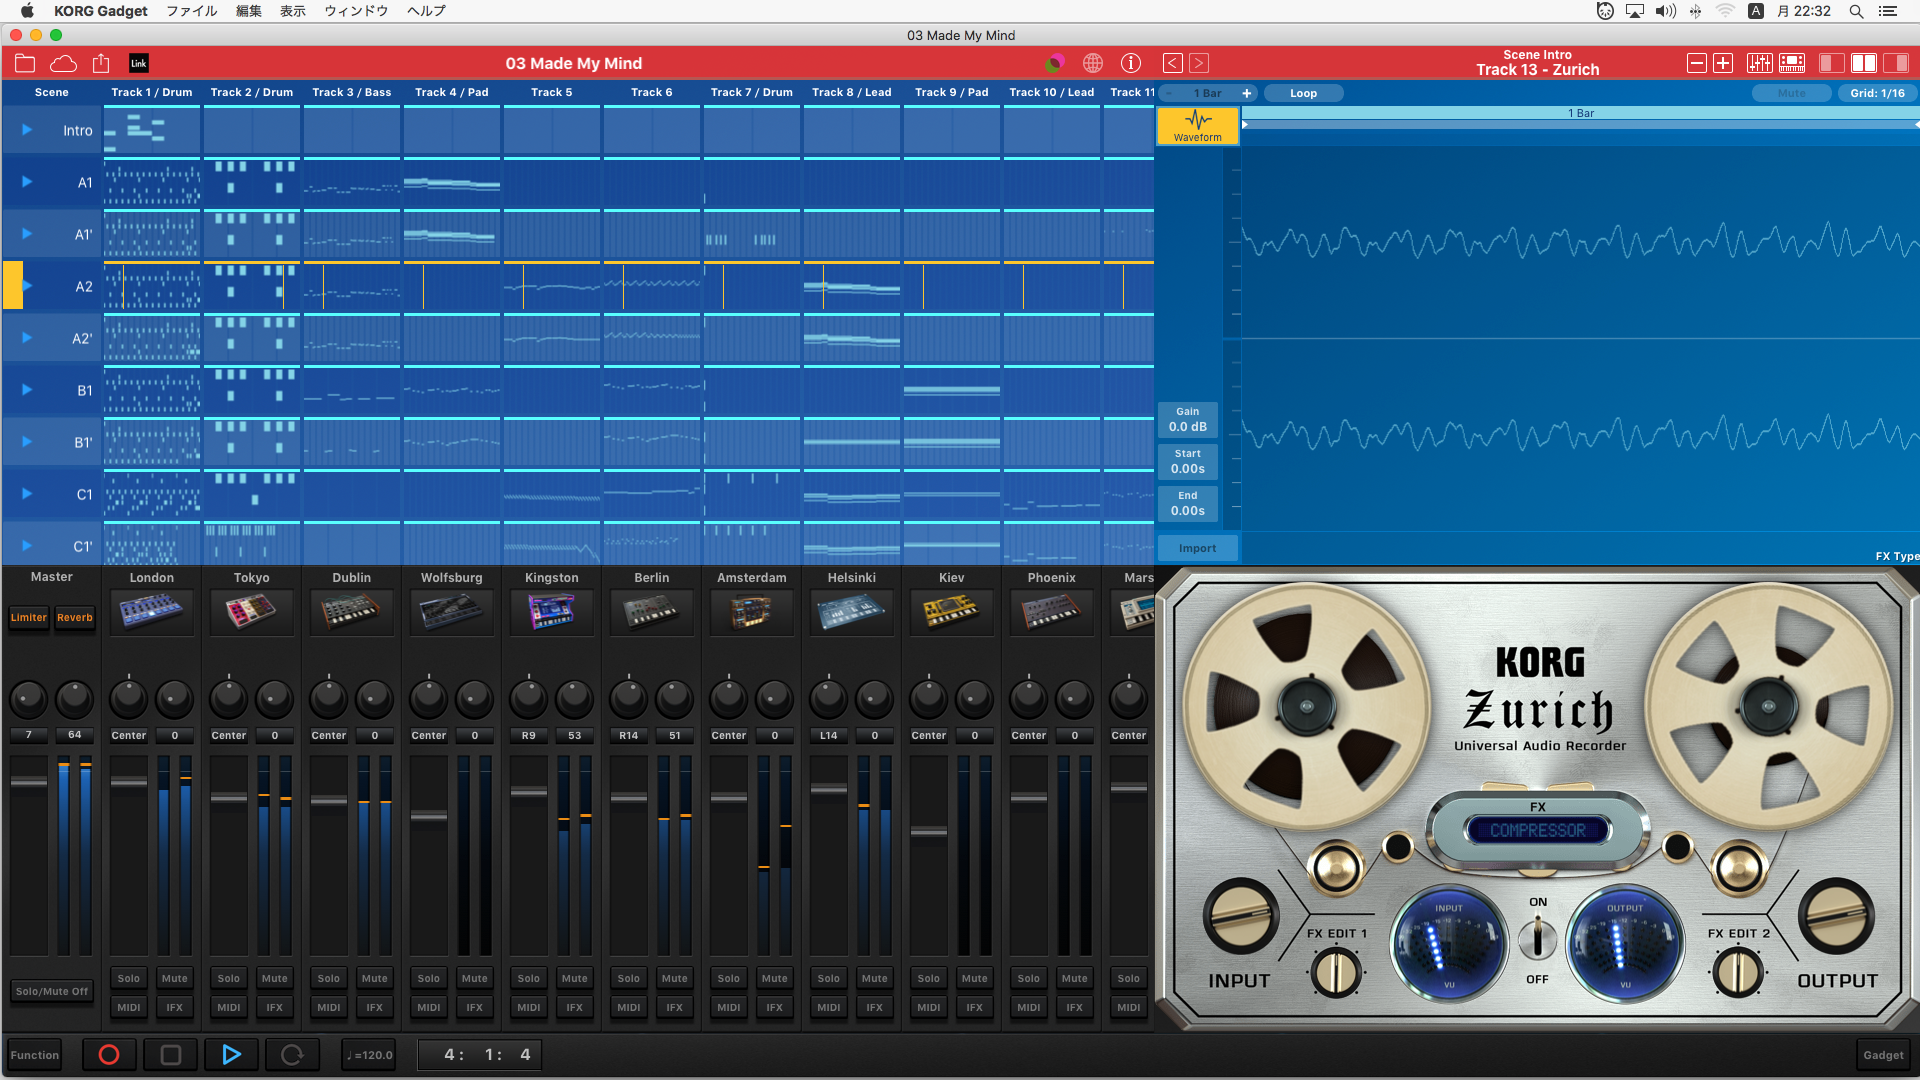The height and width of the screenshot is (1080, 1920).
Task: Open the London gadget thumbnail
Action: pyautogui.click(x=152, y=611)
